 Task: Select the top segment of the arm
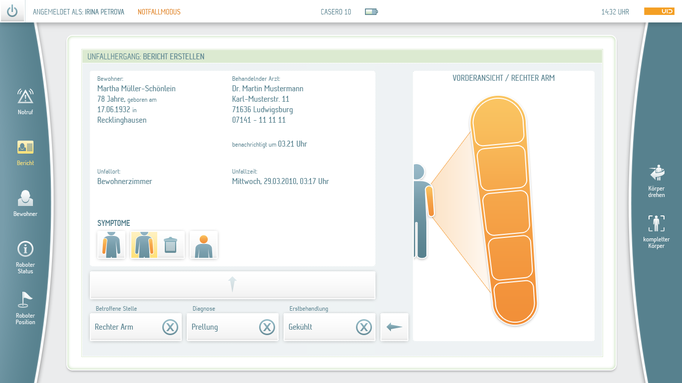point(498,121)
